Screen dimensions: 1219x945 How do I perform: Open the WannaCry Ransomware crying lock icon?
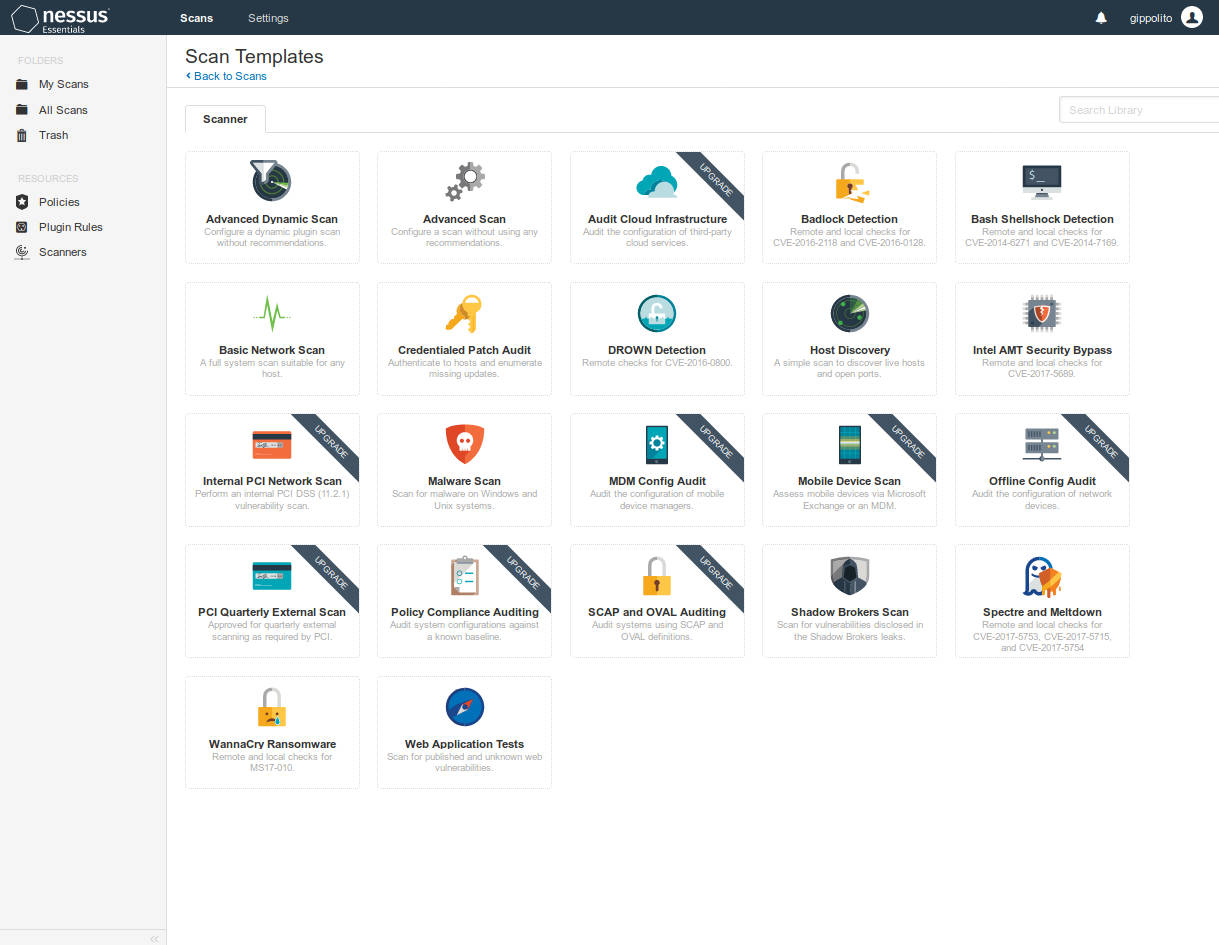[271, 707]
